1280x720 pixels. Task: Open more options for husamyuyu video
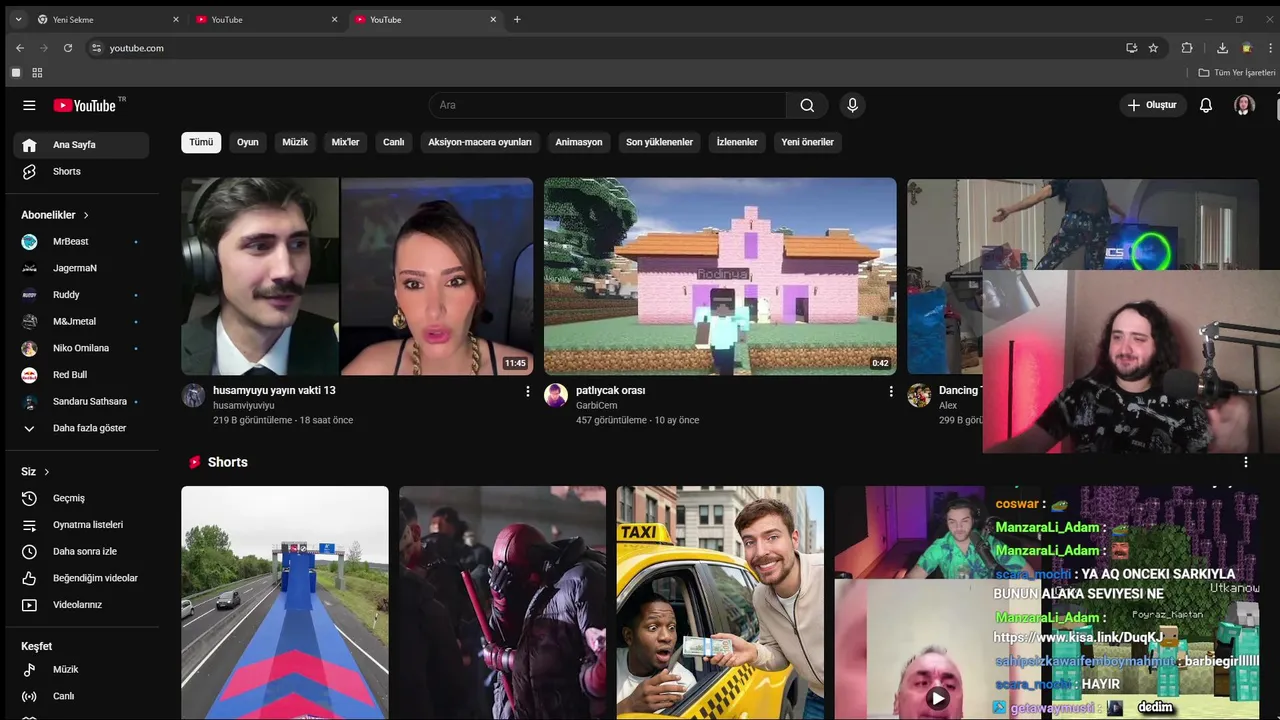click(x=528, y=392)
